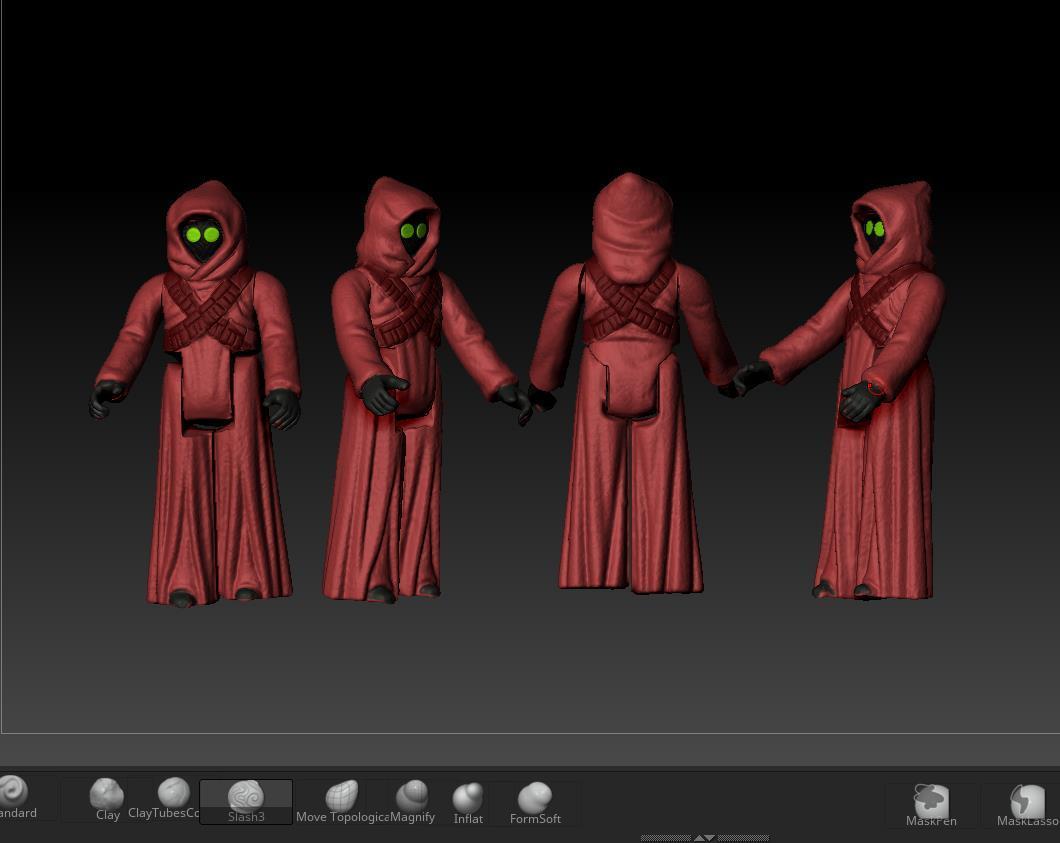Click the back-facing Jawa figure with plain hood

click(x=632, y=383)
